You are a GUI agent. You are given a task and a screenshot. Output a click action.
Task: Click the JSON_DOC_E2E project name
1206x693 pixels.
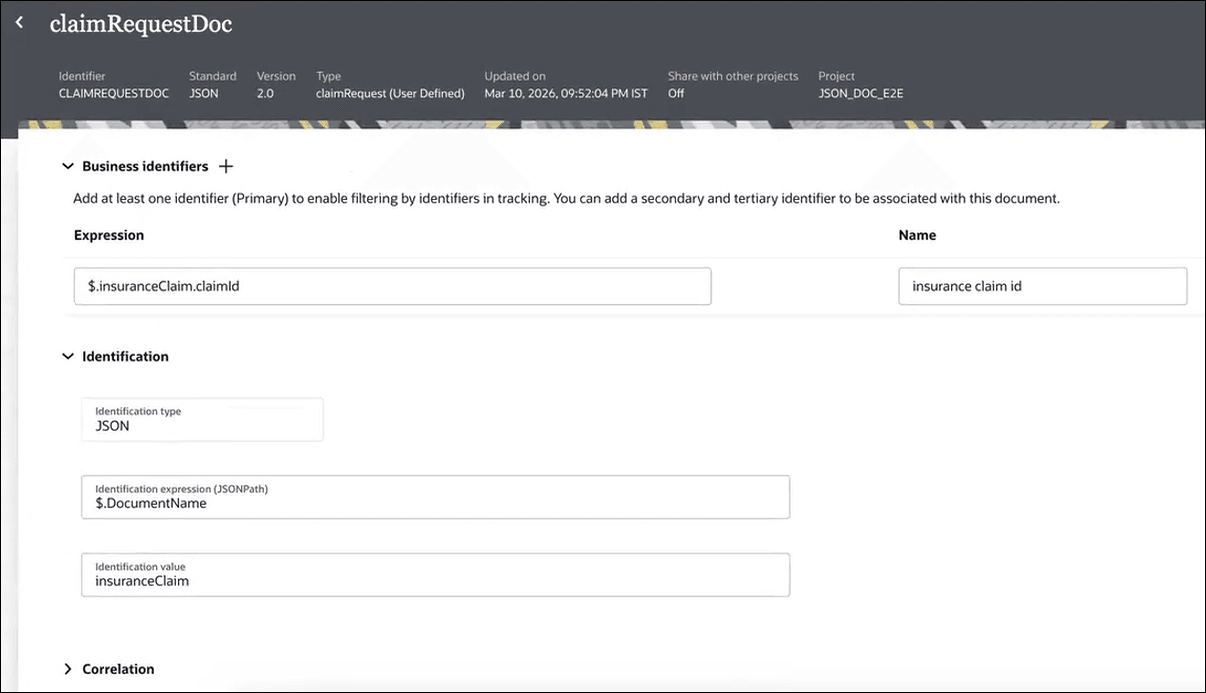(x=861, y=92)
